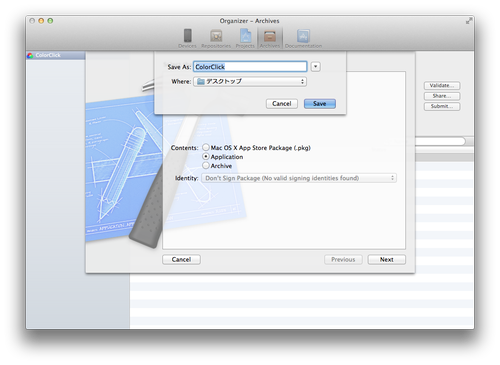
Task: Click the Share button
Action: [x=442, y=96]
